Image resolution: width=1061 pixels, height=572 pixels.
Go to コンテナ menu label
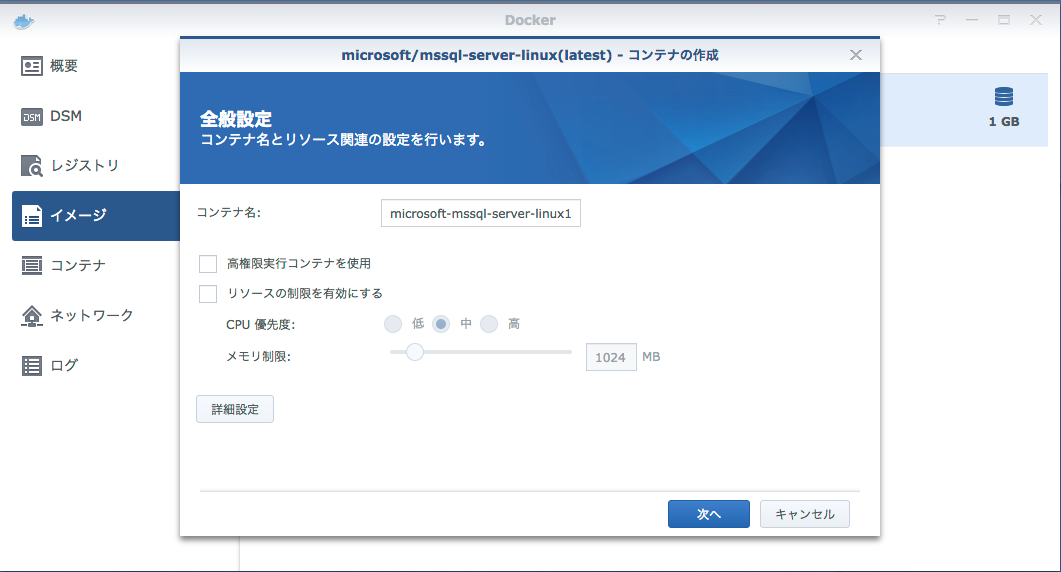pos(78,265)
